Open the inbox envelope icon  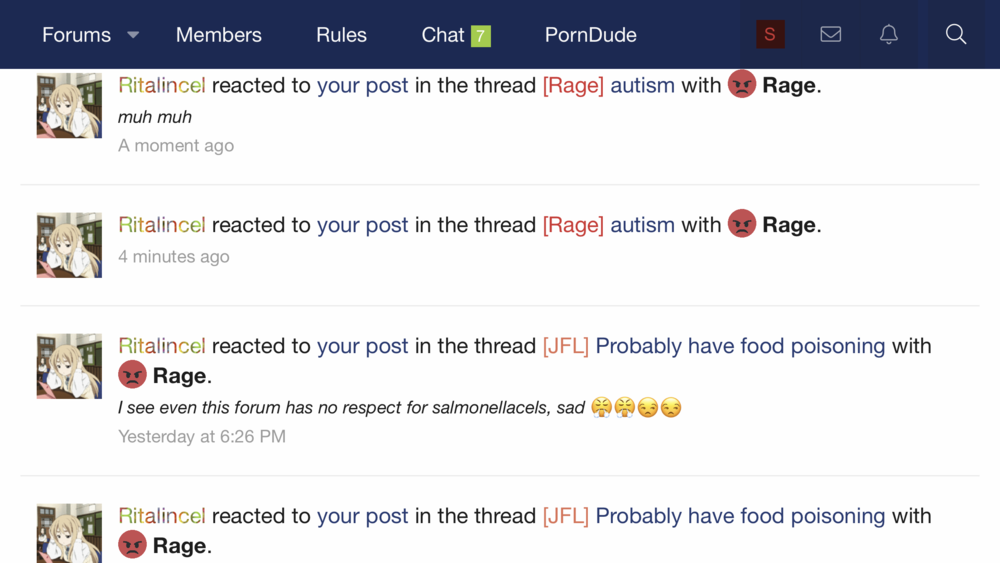pos(830,34)
